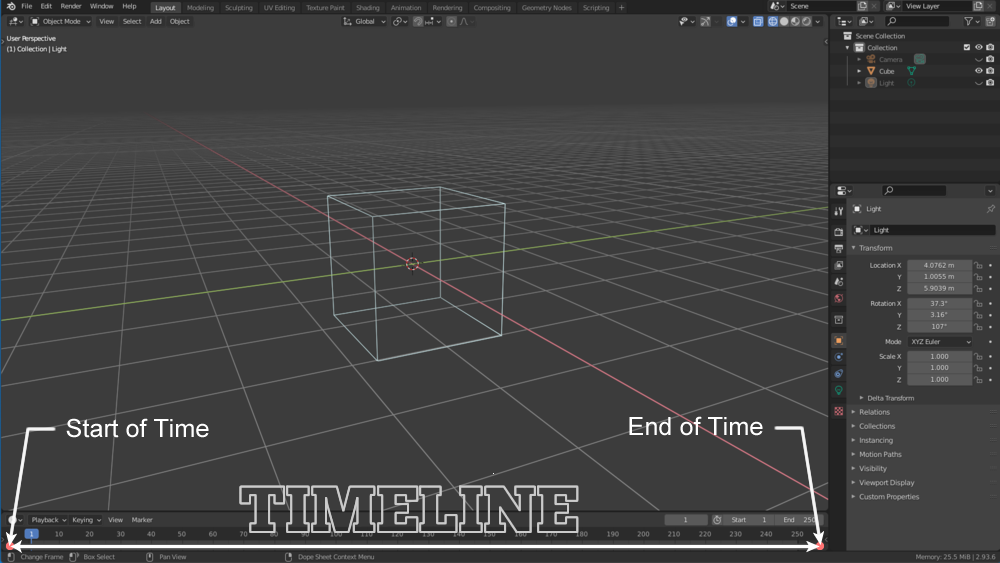Viewport: 1000px width, 563px height.
Task: Switch to Sculpting workspace tab
Action: [x=239, y=8]
